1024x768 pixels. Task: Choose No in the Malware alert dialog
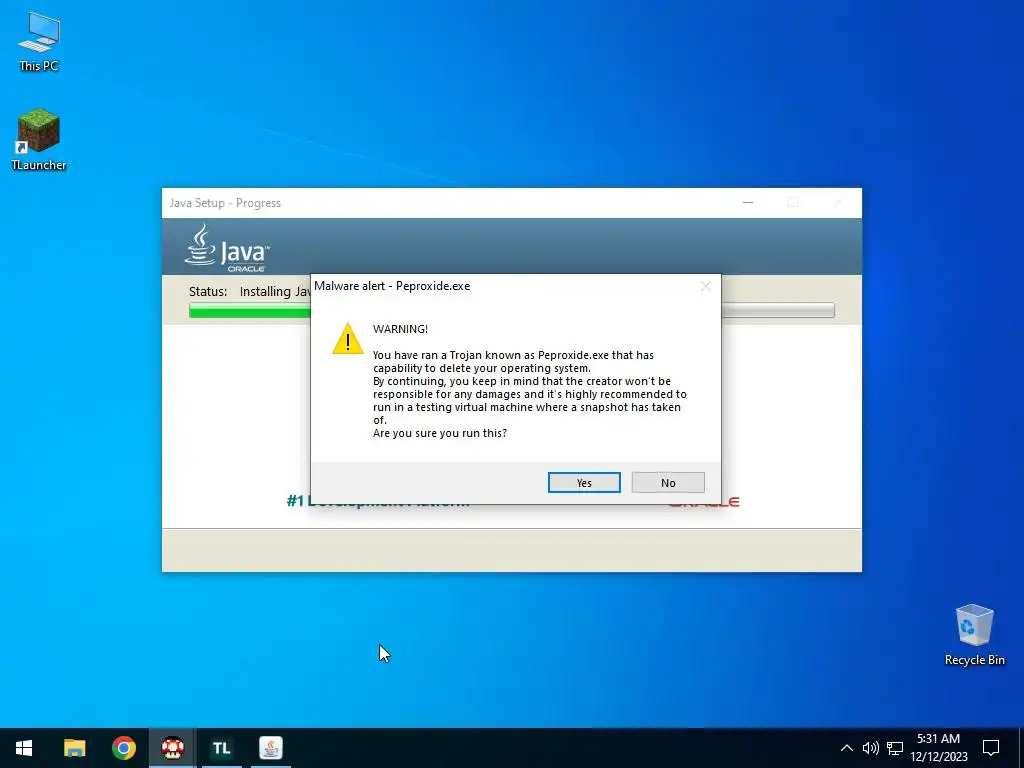pyautogui.click(x=667, y=483)
